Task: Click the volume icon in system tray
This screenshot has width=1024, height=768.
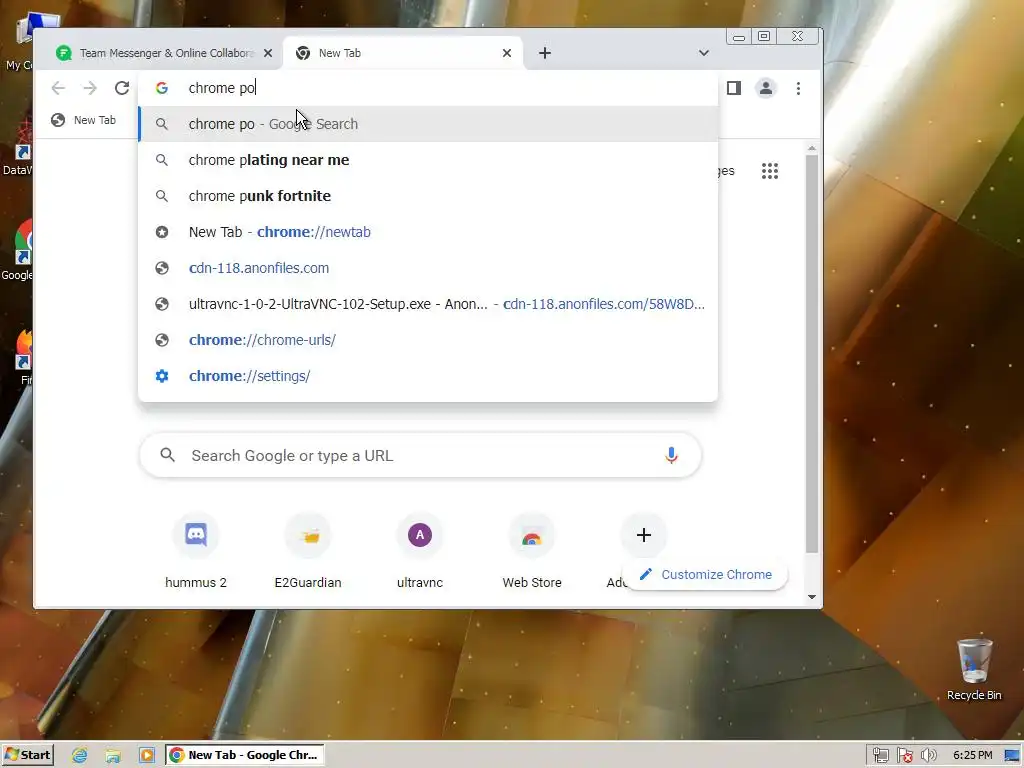Action: coord(928,756)
